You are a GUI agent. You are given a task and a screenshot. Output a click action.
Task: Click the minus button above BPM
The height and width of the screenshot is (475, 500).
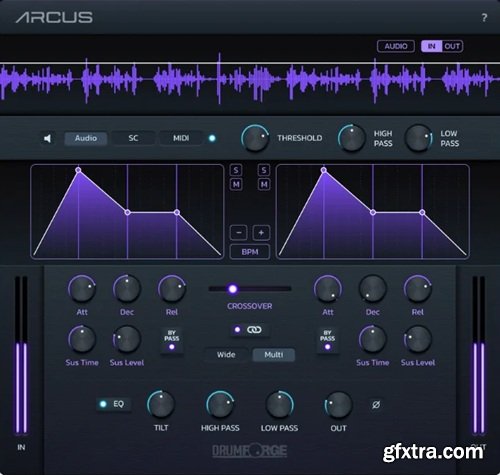point(238,233)
